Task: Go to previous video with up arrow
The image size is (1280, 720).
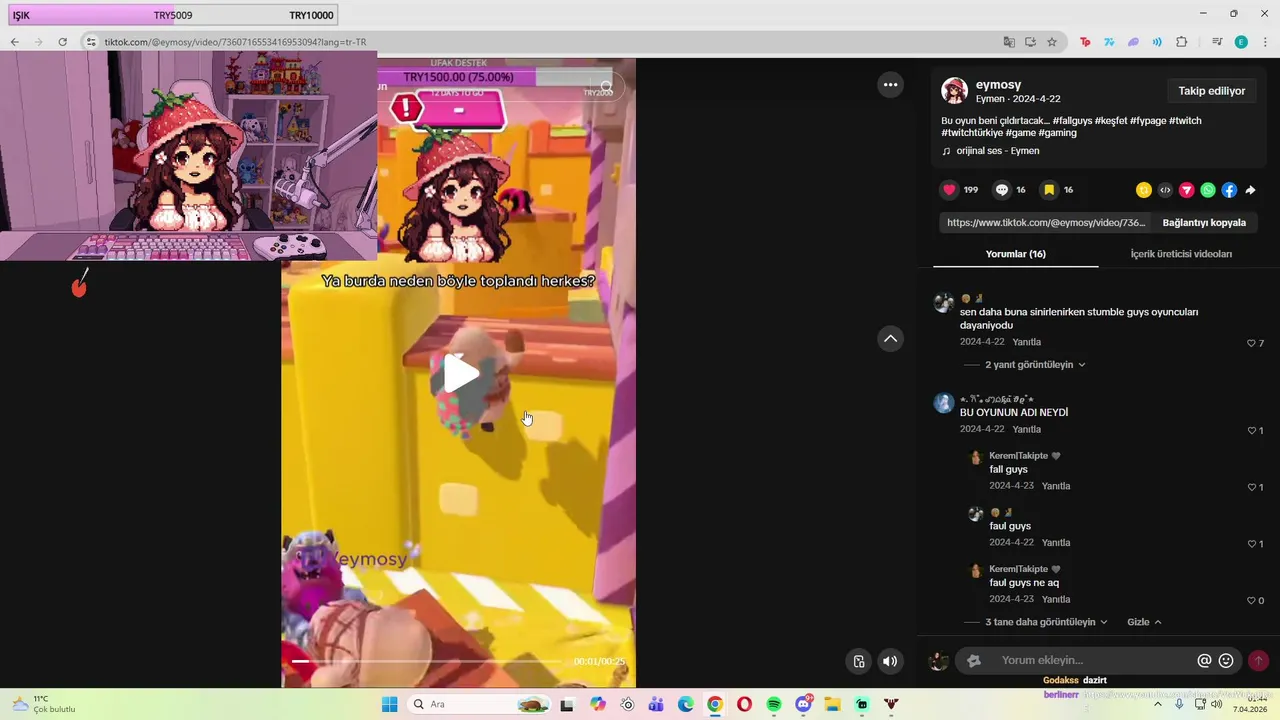Action: click(890, 339)
